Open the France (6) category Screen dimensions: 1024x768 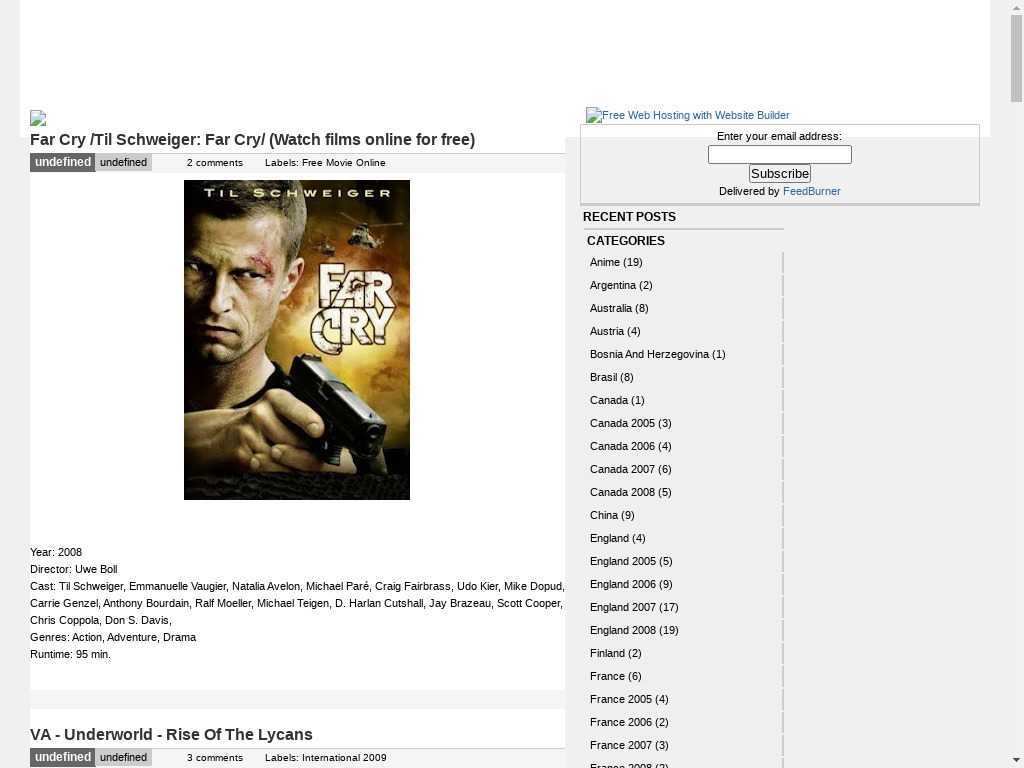tap(615, 676)
